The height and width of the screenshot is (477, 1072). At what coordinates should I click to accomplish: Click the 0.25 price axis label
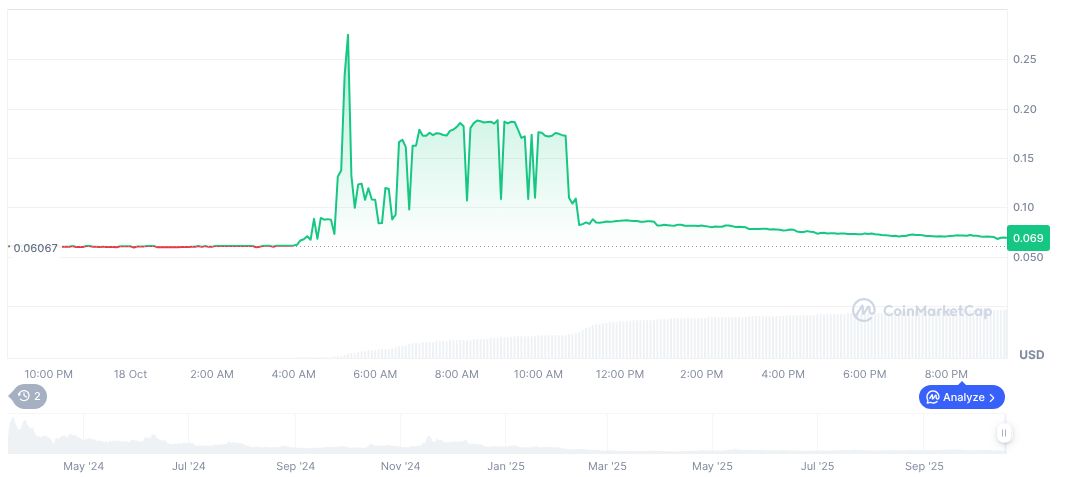1022,60
